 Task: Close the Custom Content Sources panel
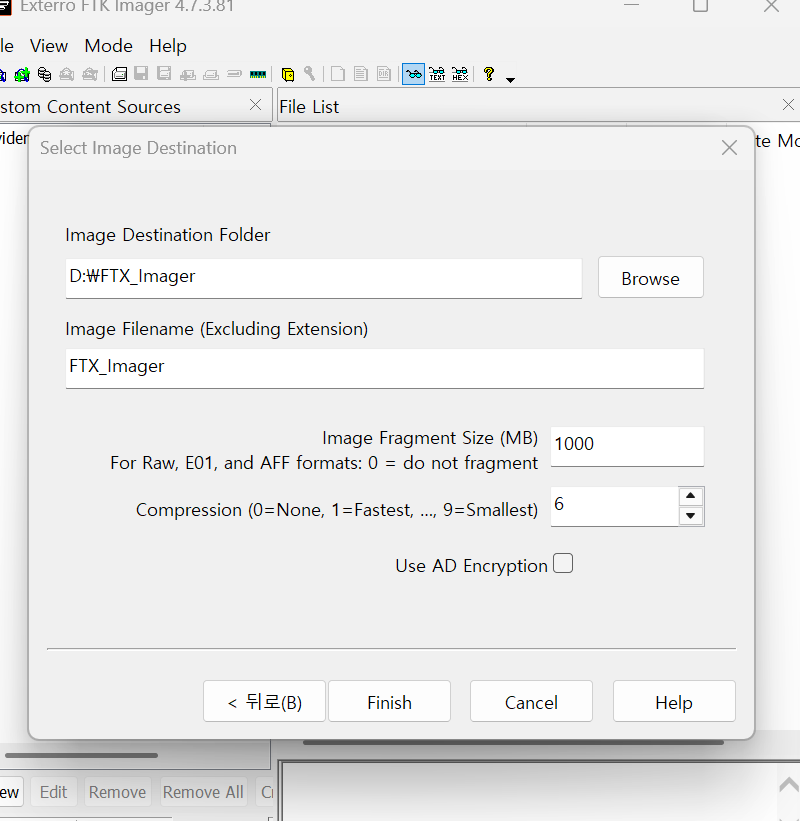point(255,105)
